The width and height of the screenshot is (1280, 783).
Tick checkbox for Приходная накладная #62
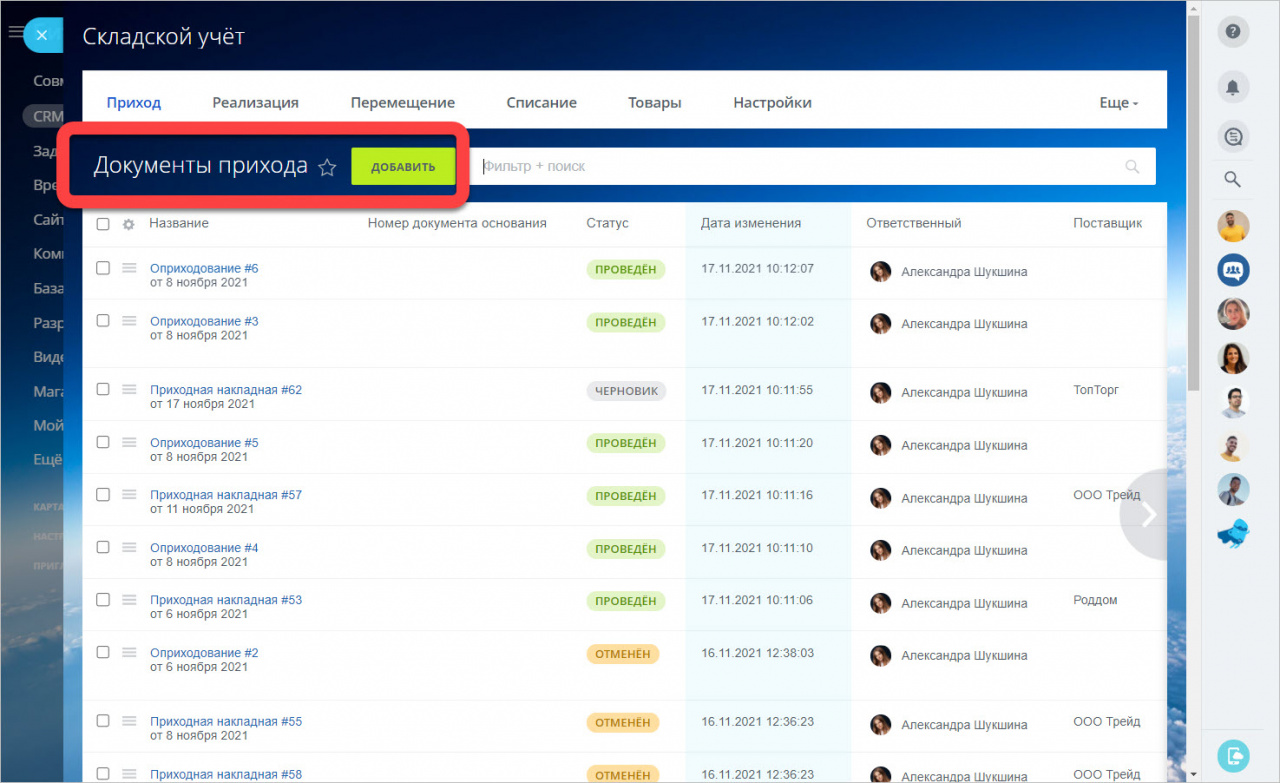(x=103, y=389)
